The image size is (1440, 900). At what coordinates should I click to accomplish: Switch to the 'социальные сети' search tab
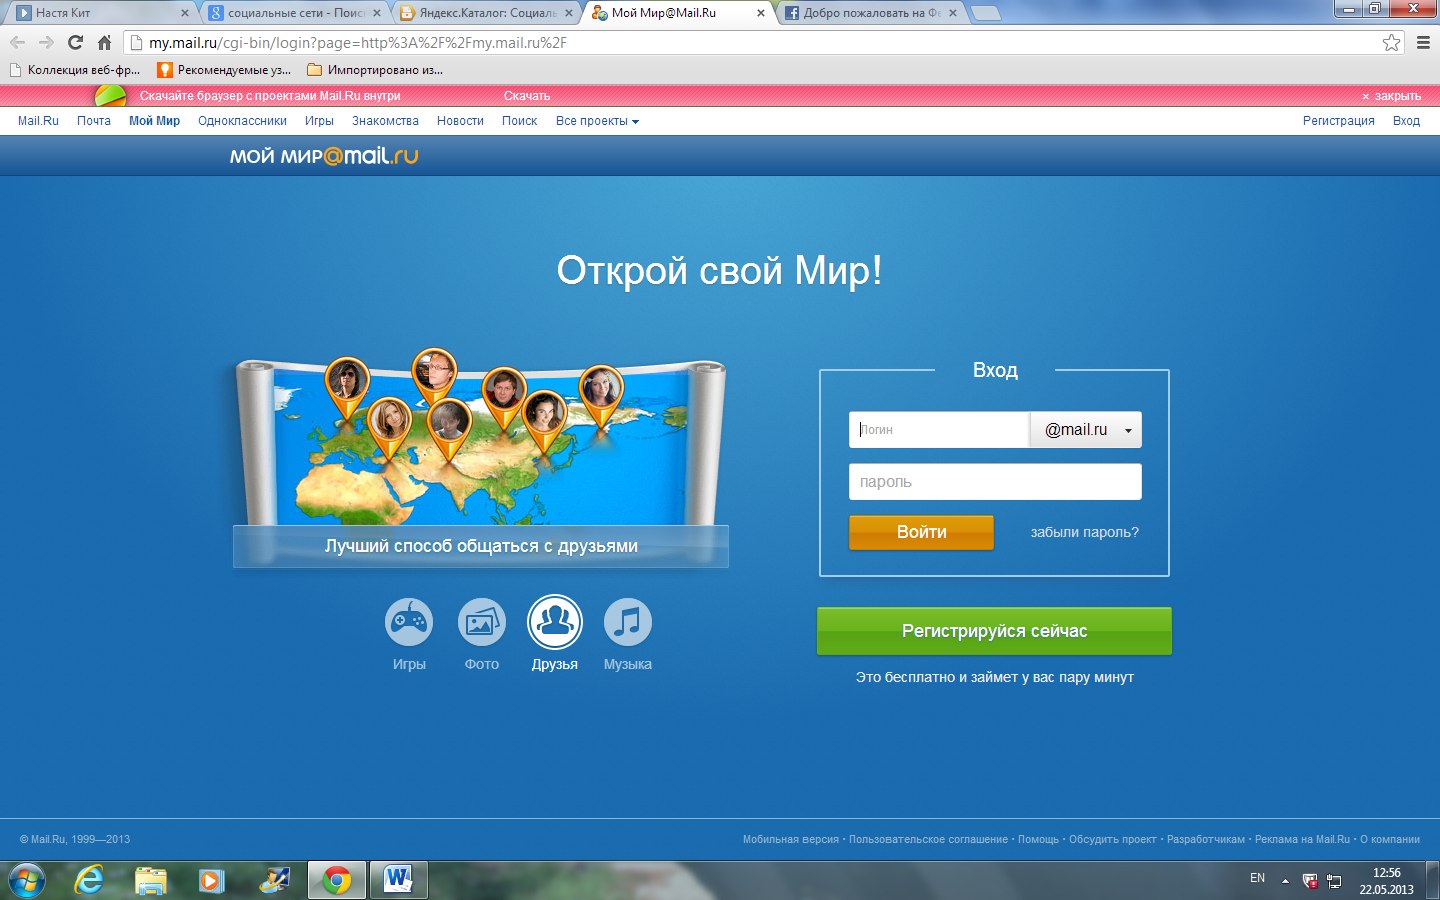294,13
